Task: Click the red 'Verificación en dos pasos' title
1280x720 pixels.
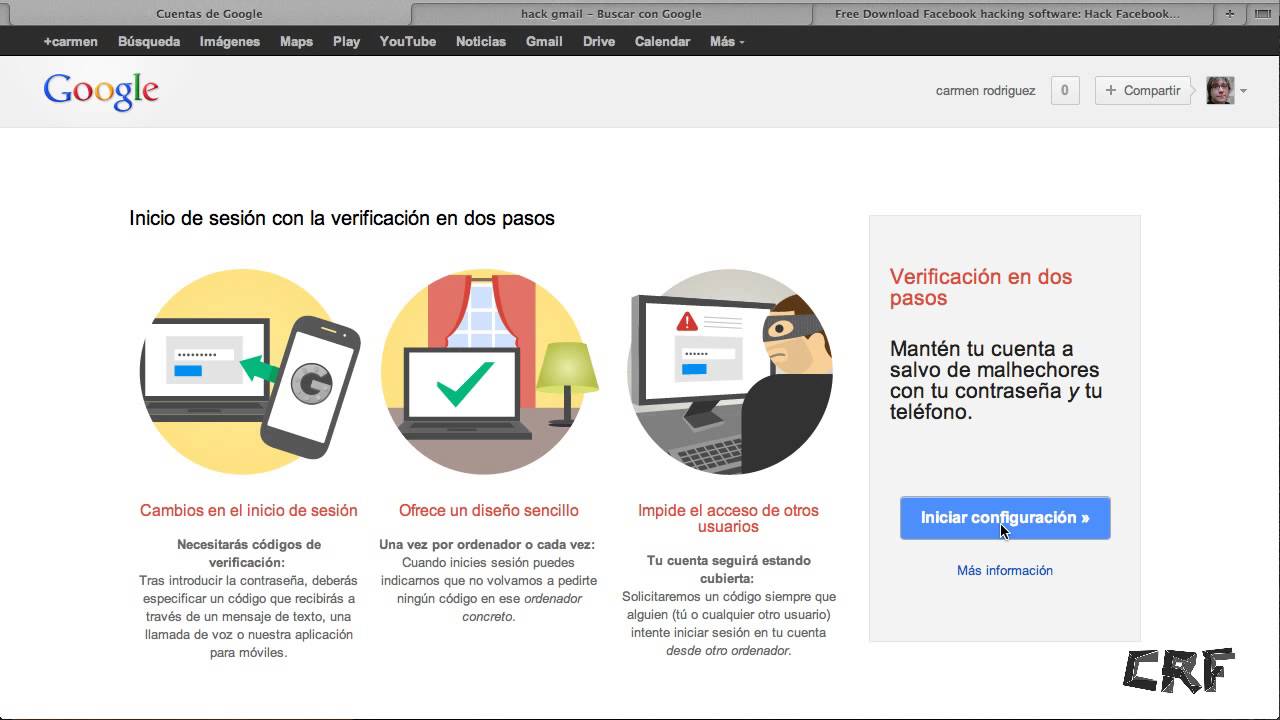Action: pyautogui.click(x=981, y=287)
